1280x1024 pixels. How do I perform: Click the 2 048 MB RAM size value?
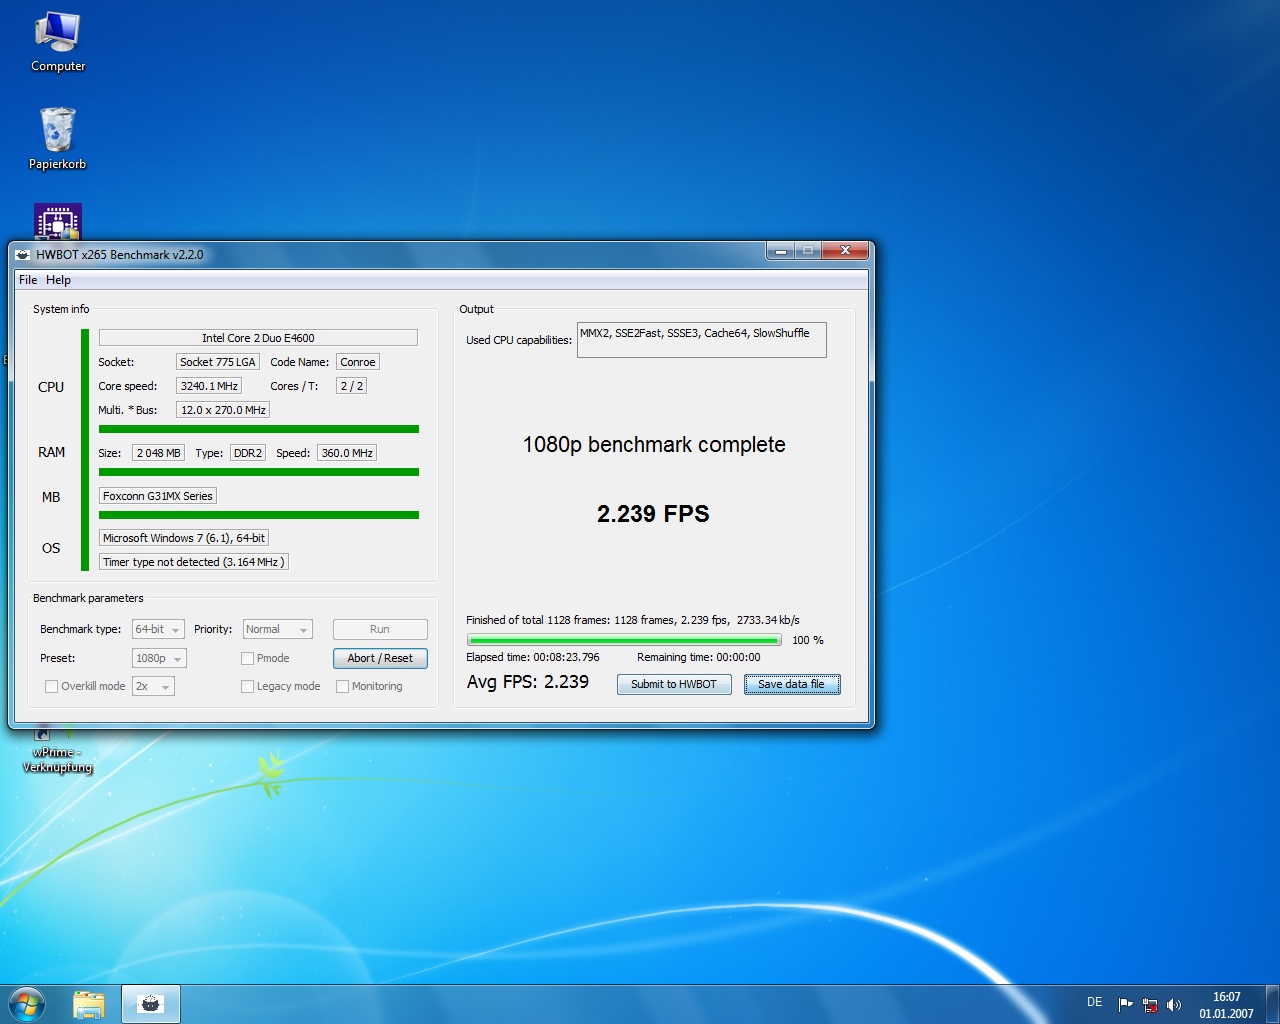(x=158, y=453)
